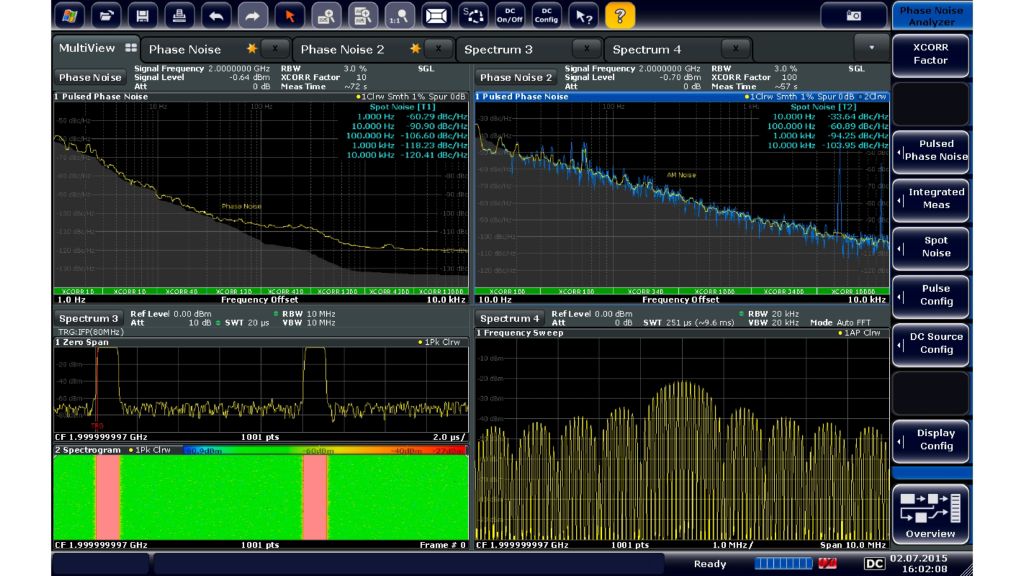Expand the Pulsed Phase Noise softkey submenu
The height and width of the screenshot is (576, 1024).
(x=930, y=150)
